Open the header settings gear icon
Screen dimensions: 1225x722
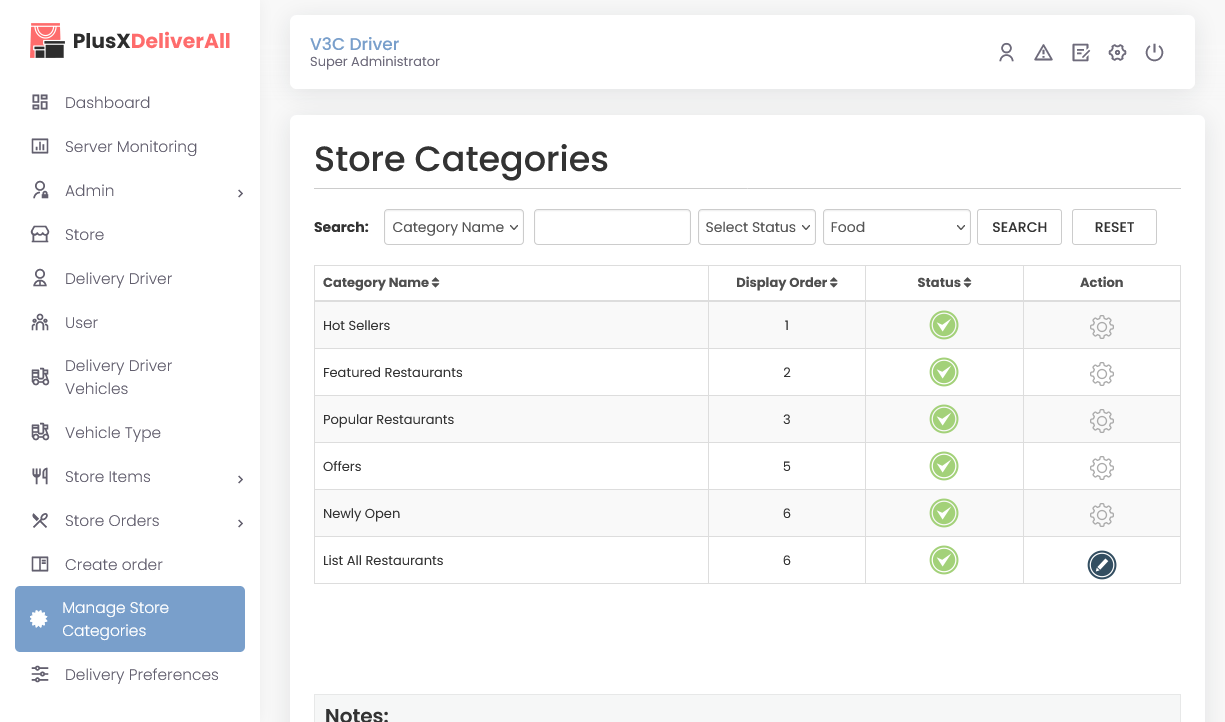[1117, 53]
